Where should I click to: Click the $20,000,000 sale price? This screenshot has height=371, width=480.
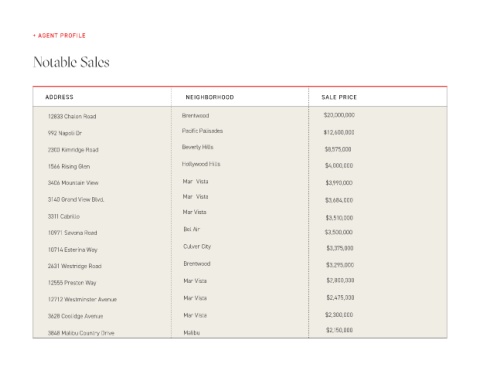(x=339, y=115)
